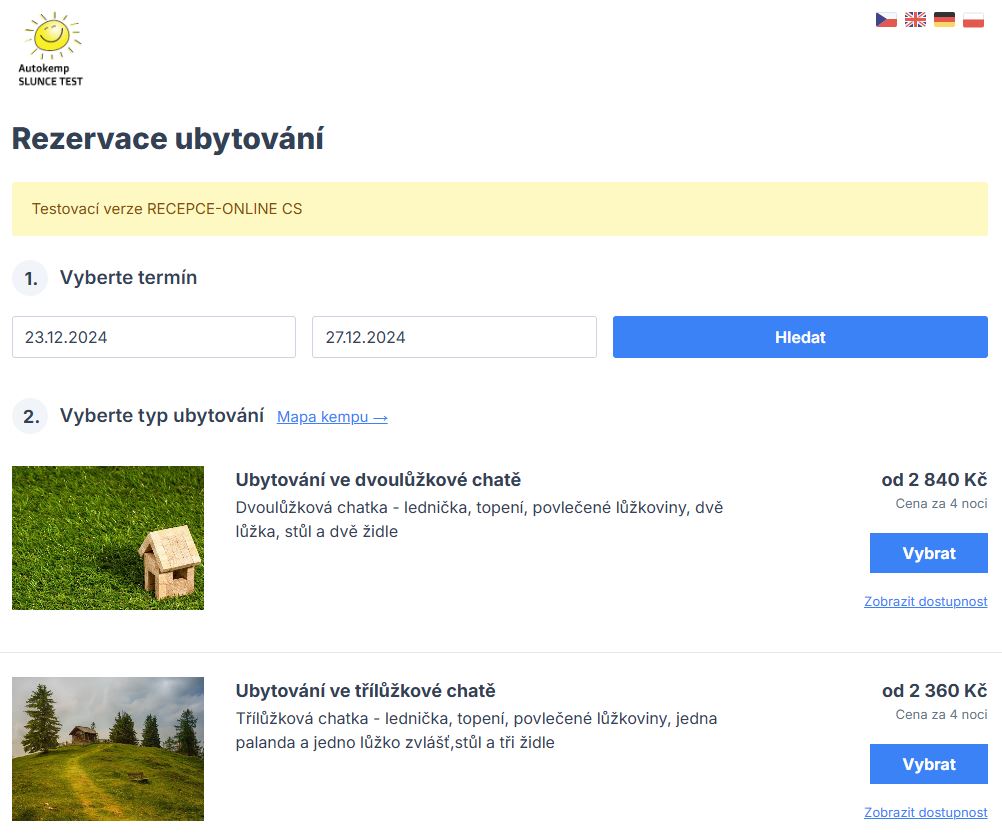Select Vybrat for the třílůžková chata
This screenshot has width=1002, height=836.
click(x=929, y=764)
